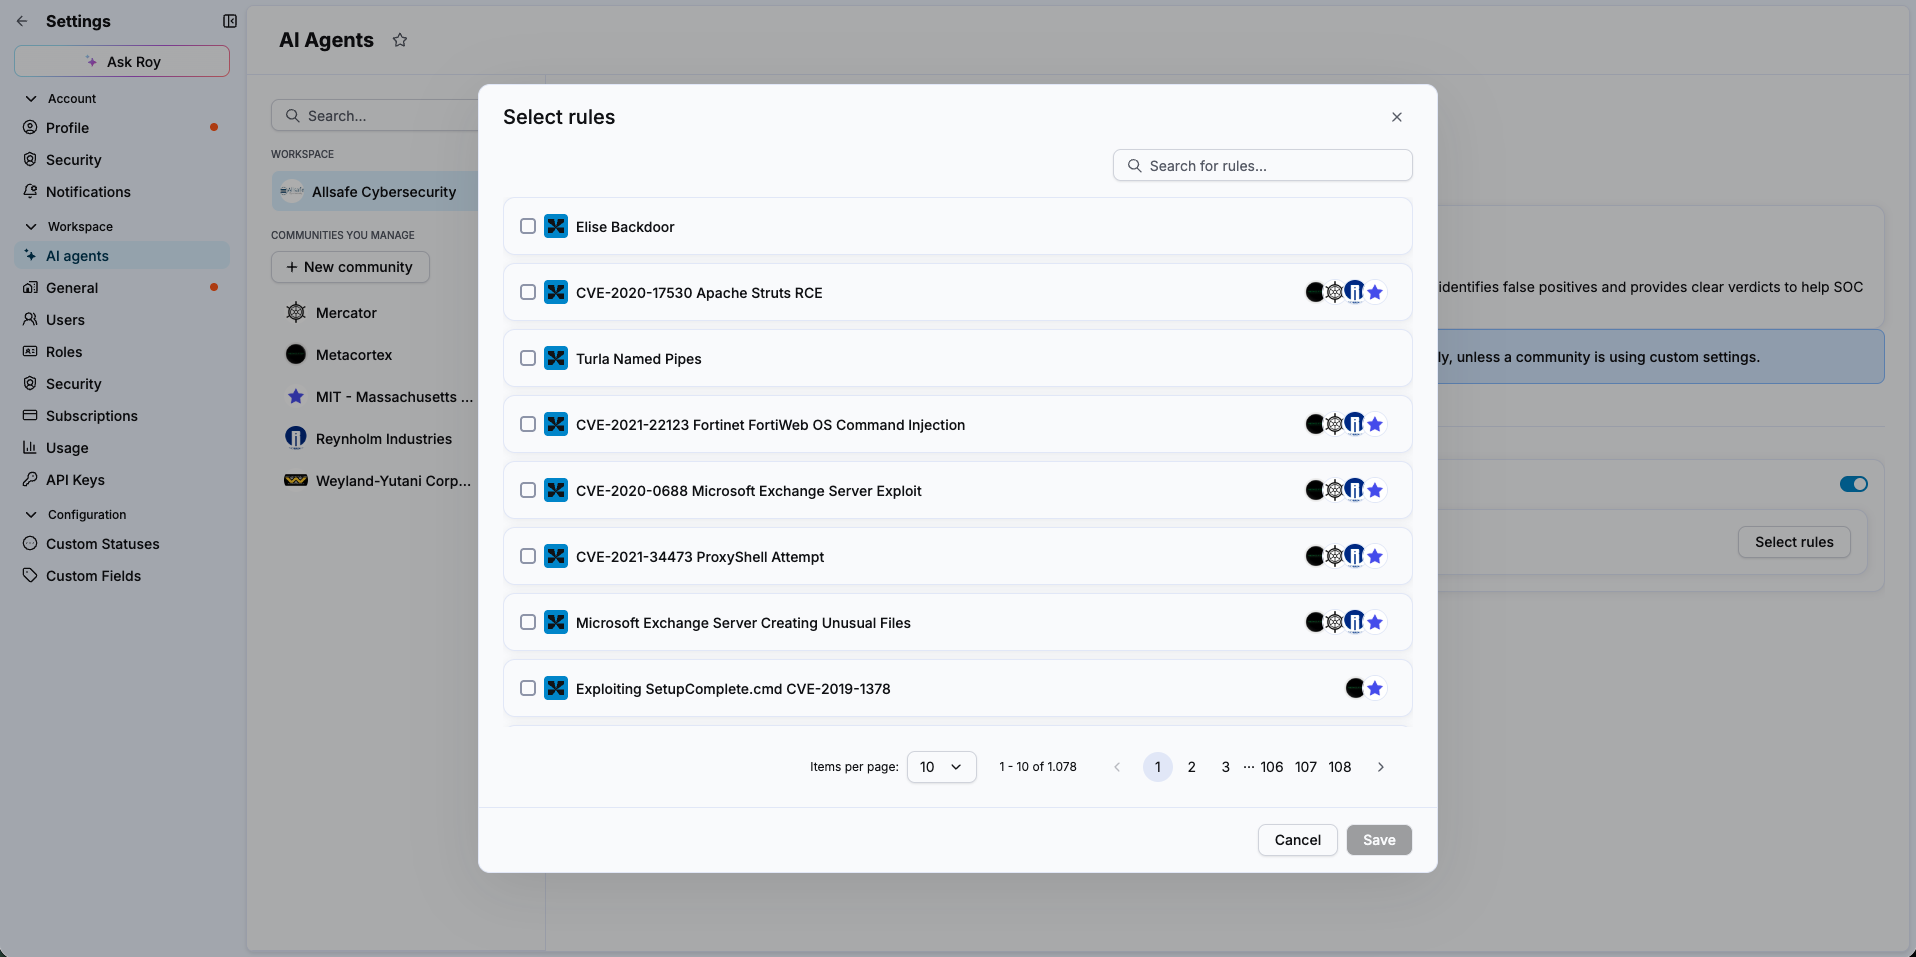Screen dimensions: 1916x957
Task: Click the Save button
Action: 1379,840
